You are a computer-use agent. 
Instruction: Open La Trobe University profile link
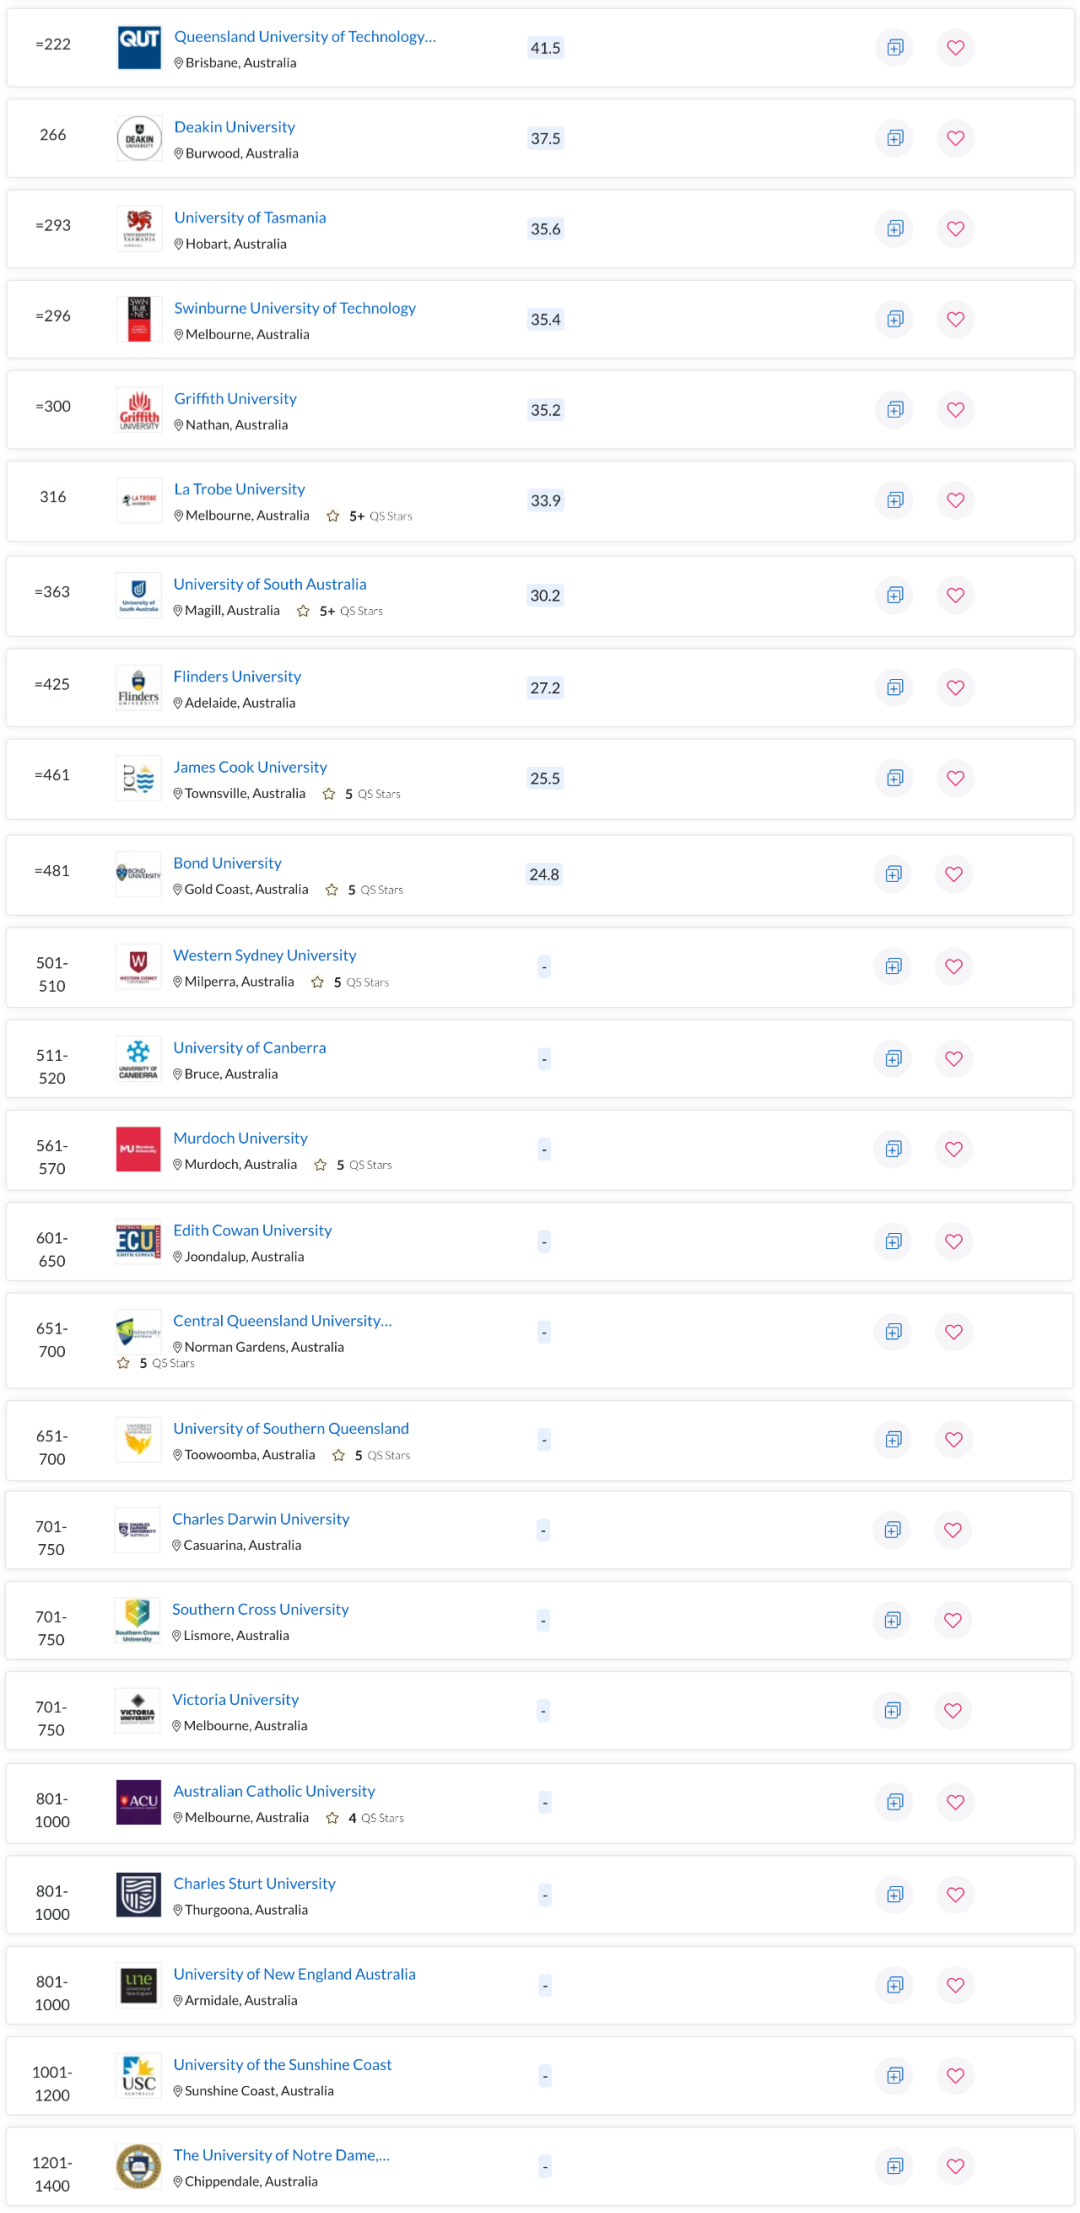click(x=239, y=489)
